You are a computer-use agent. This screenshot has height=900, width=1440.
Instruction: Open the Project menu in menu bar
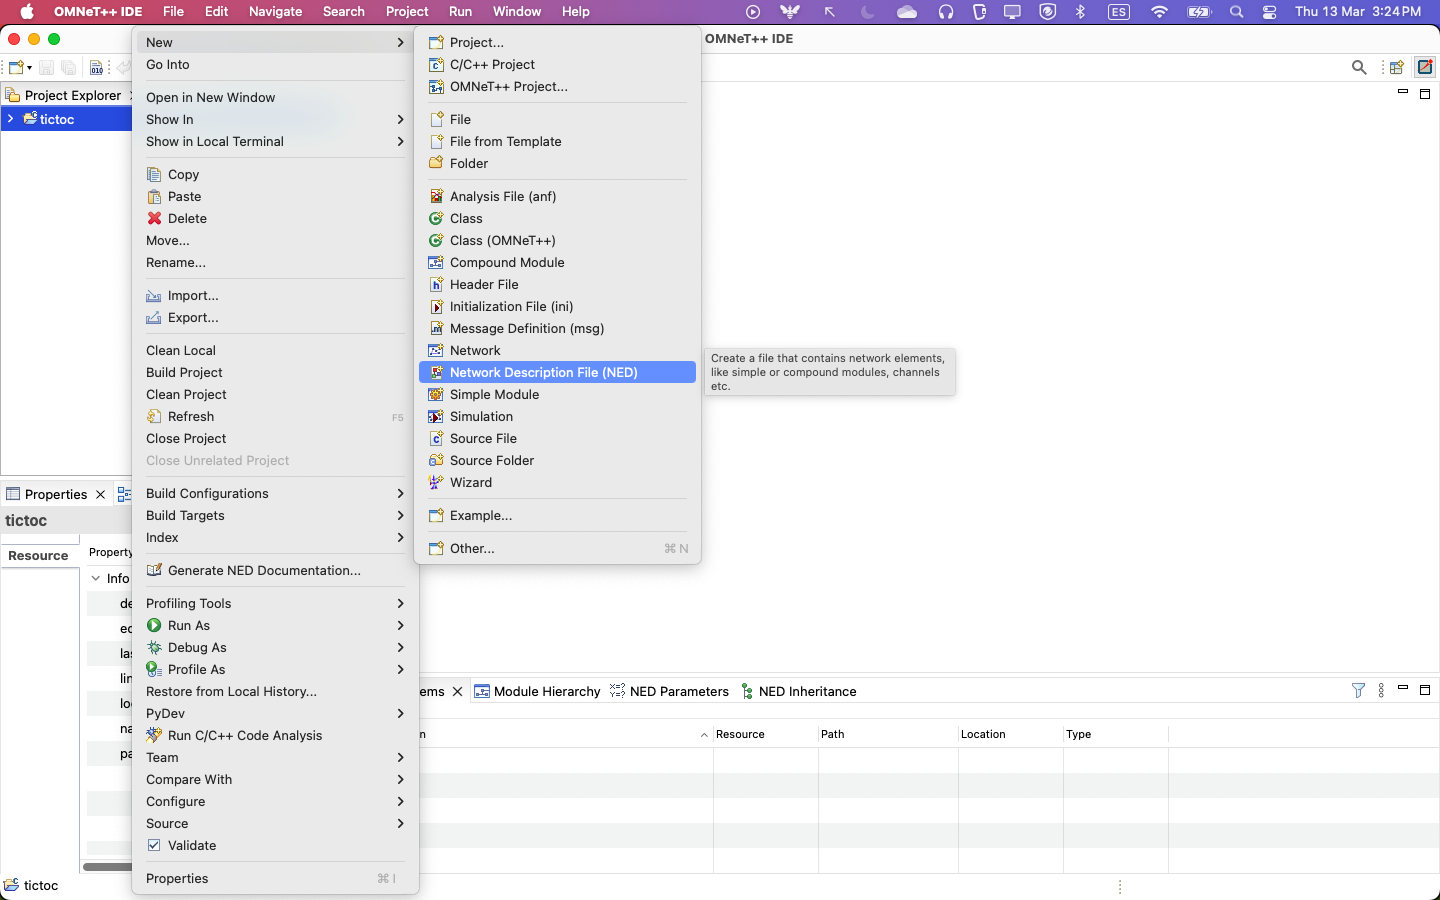pos(407,11)
